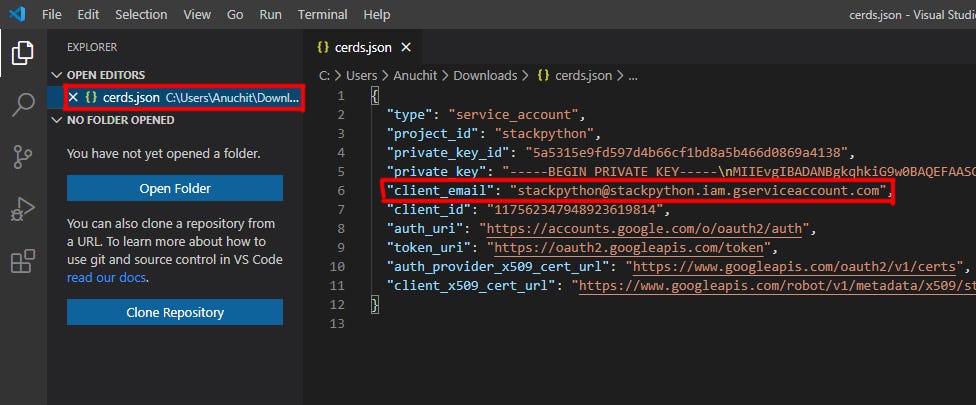
Task: Open the Source Control view icon
Action: coord(23,157)
